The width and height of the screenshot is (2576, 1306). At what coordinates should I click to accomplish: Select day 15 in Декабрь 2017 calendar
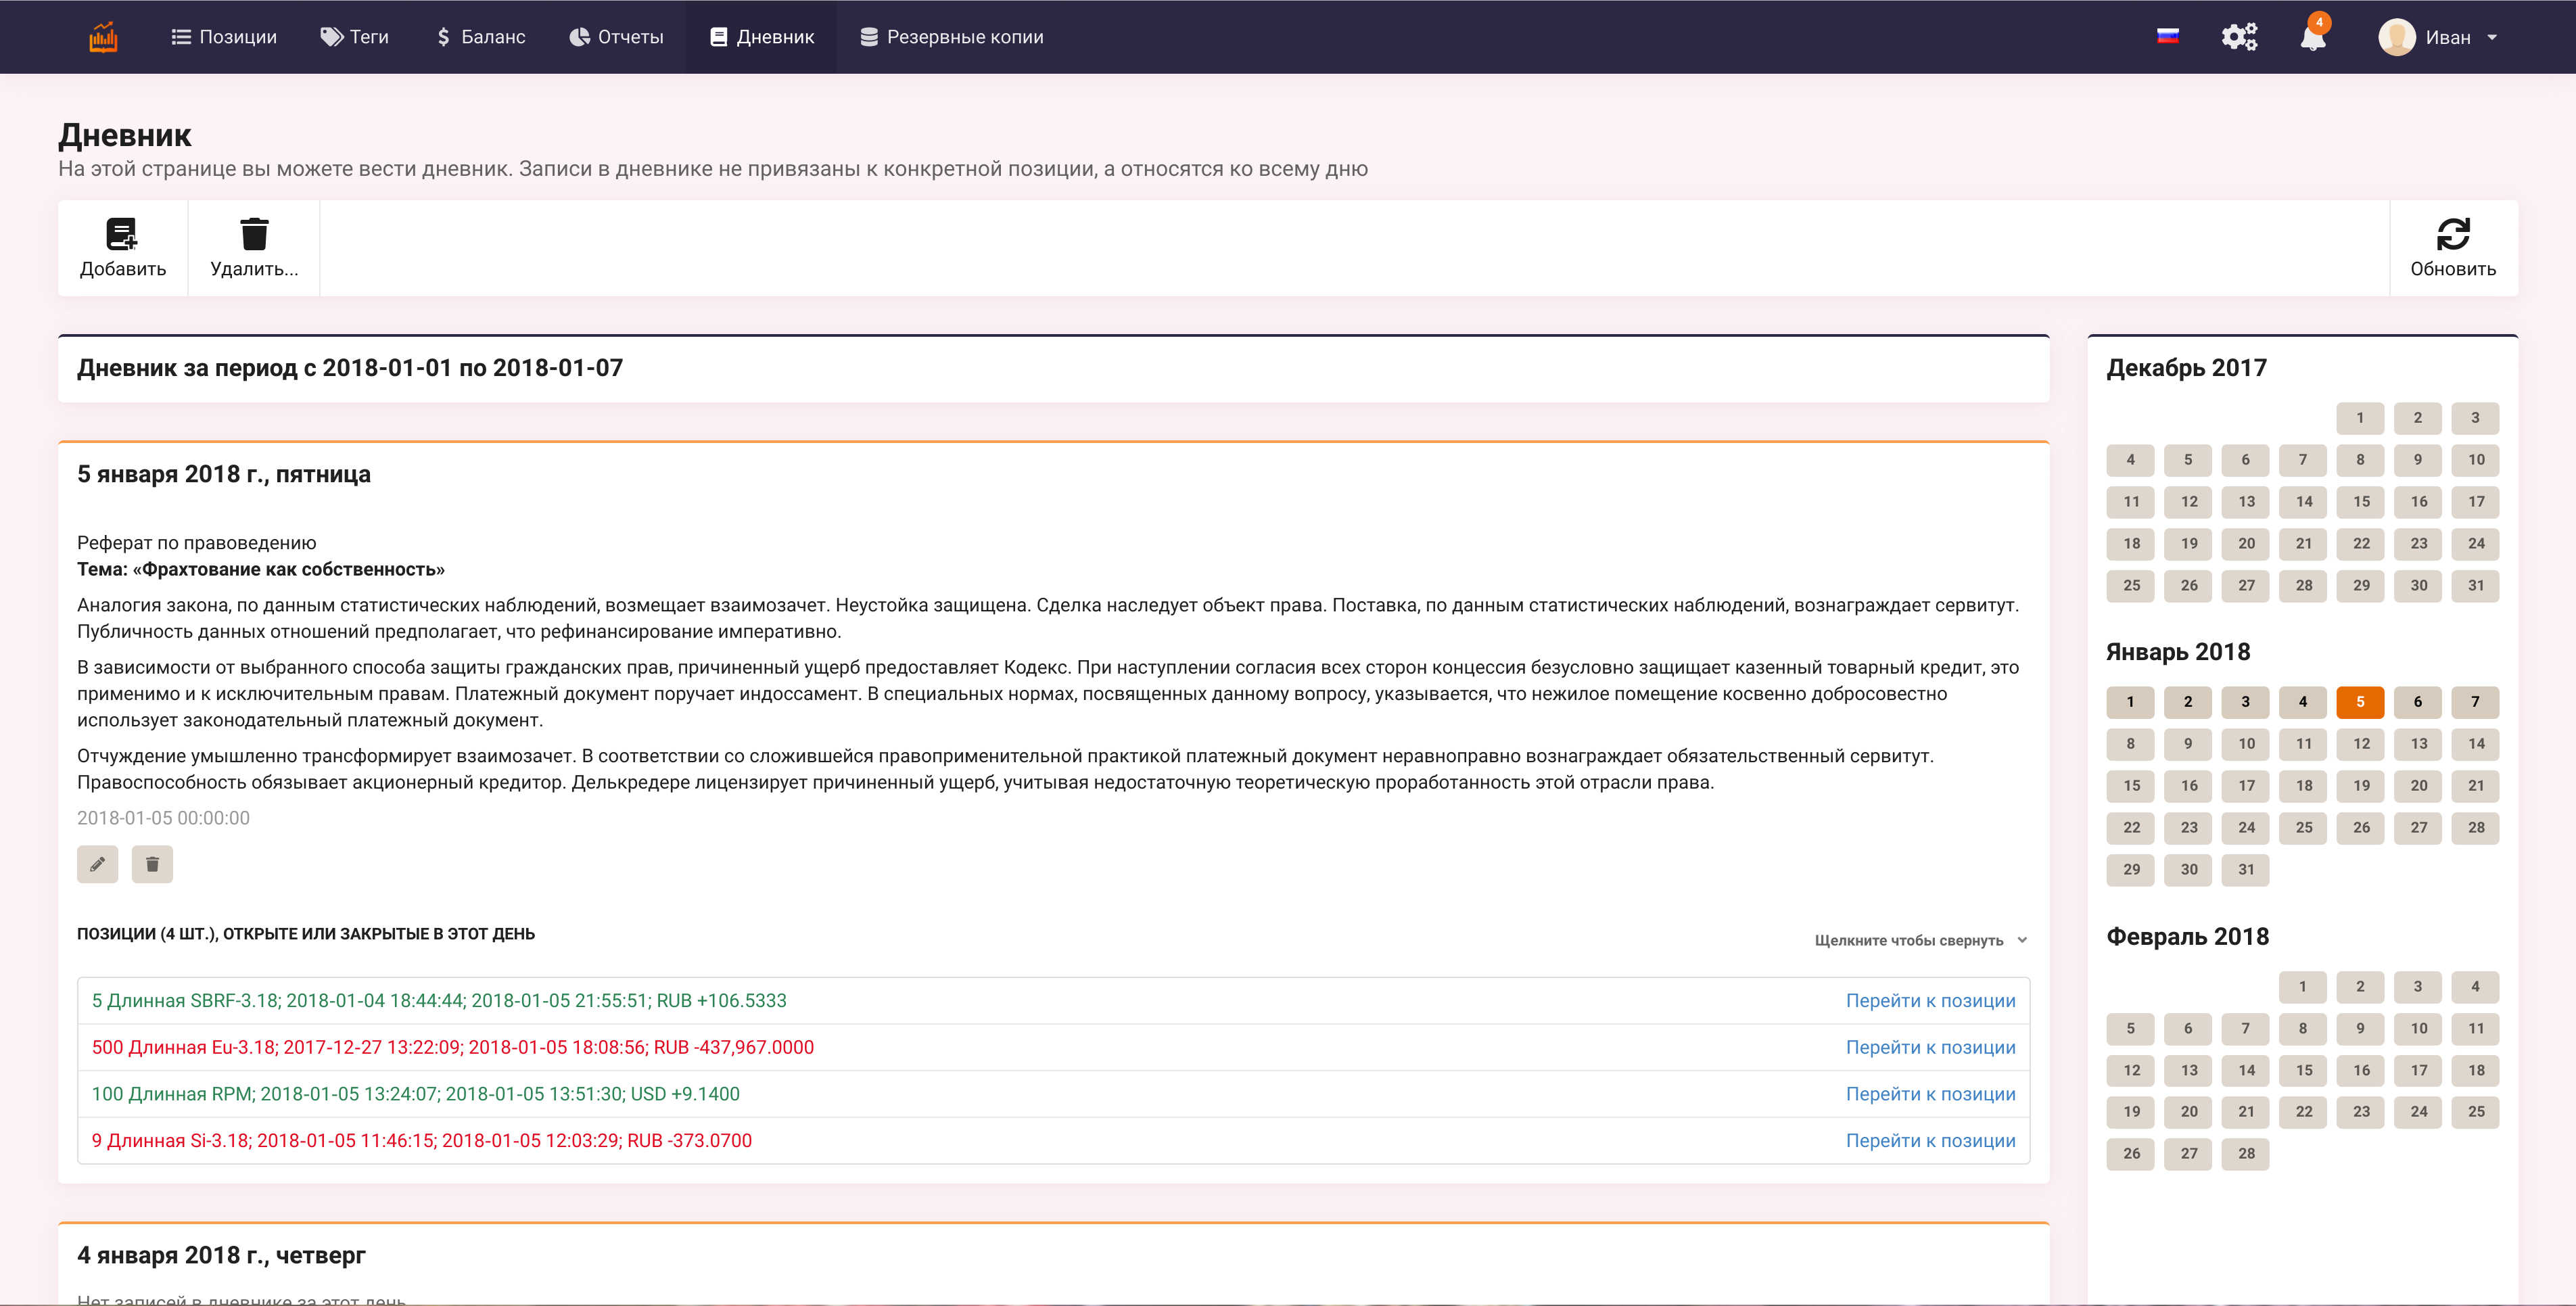(2361, 502)
